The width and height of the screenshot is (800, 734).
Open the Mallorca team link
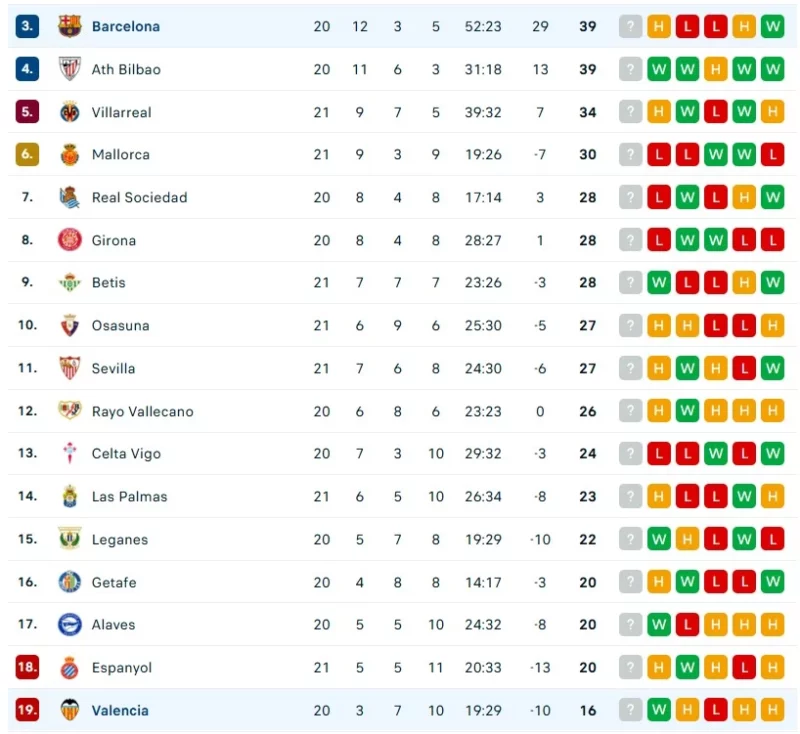pos(120,155)
